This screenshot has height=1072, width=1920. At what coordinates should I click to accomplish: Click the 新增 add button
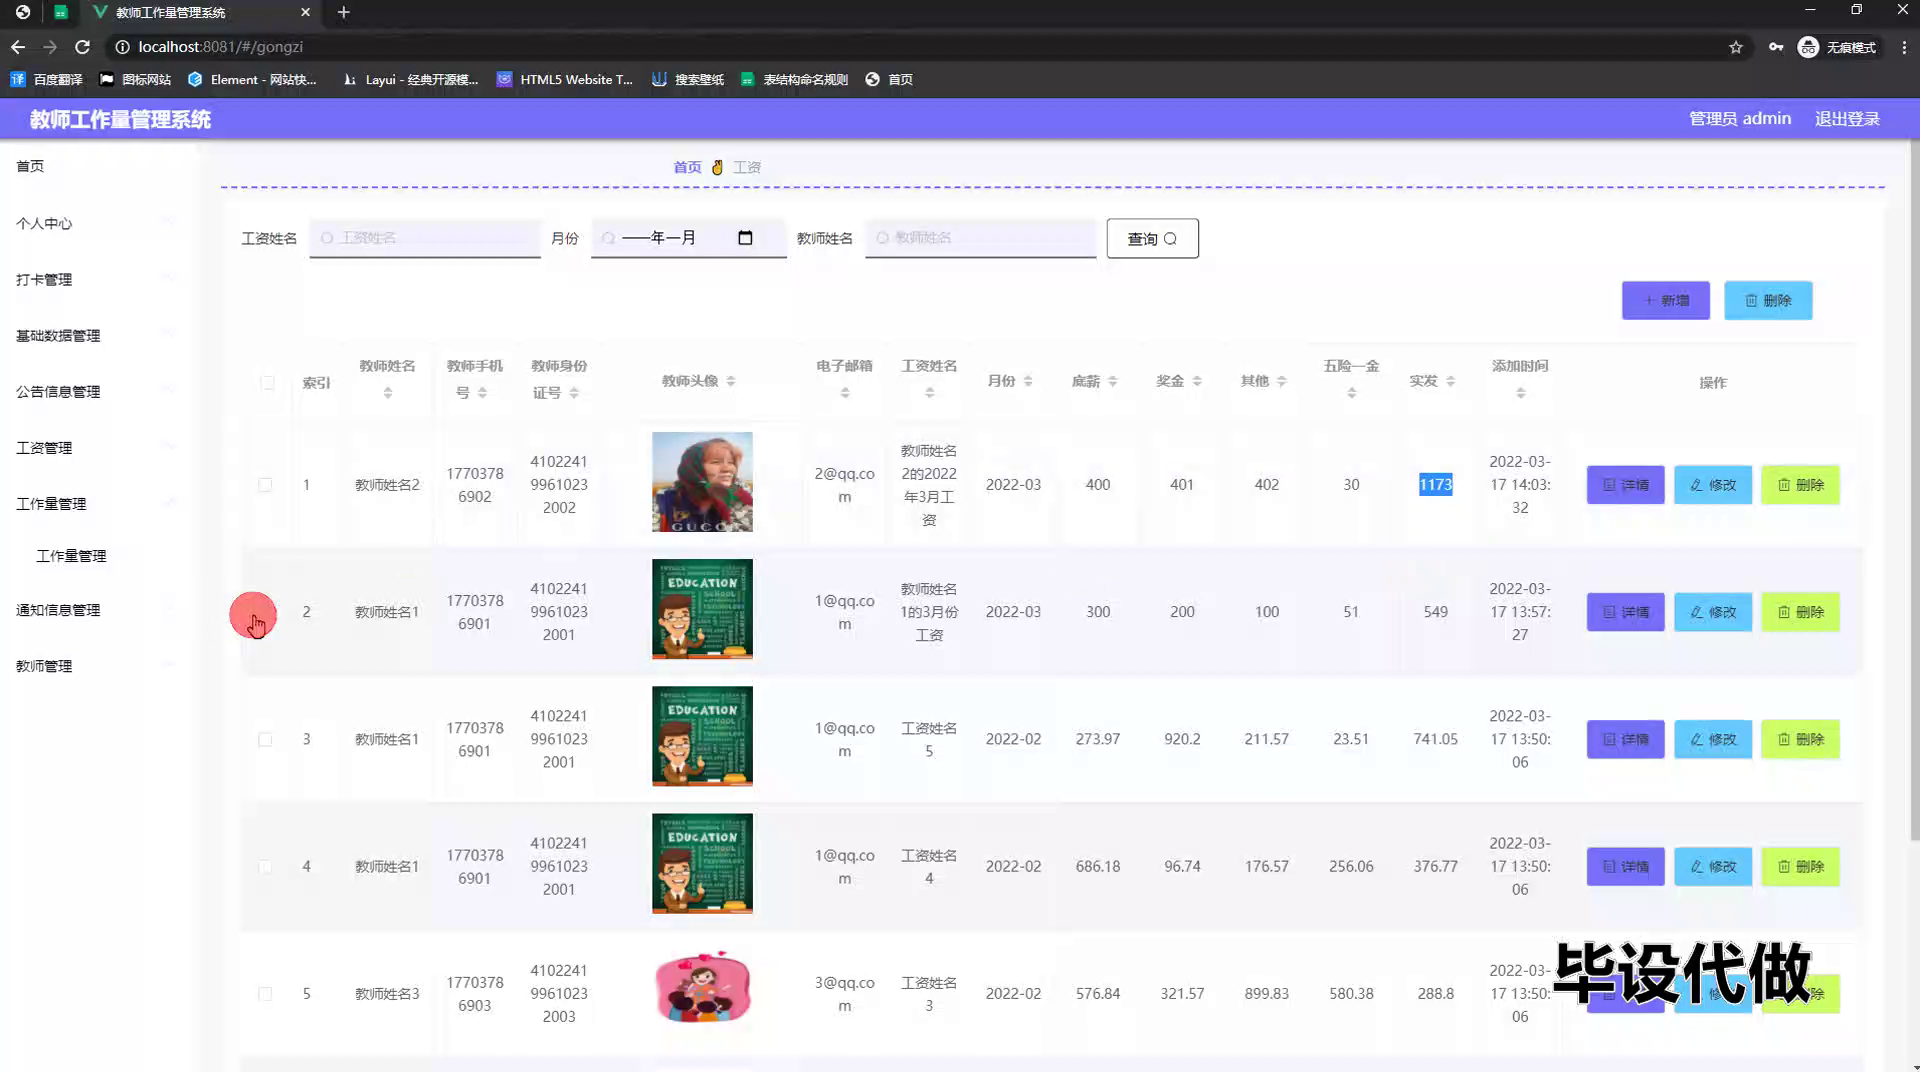tap(1665, 300)
